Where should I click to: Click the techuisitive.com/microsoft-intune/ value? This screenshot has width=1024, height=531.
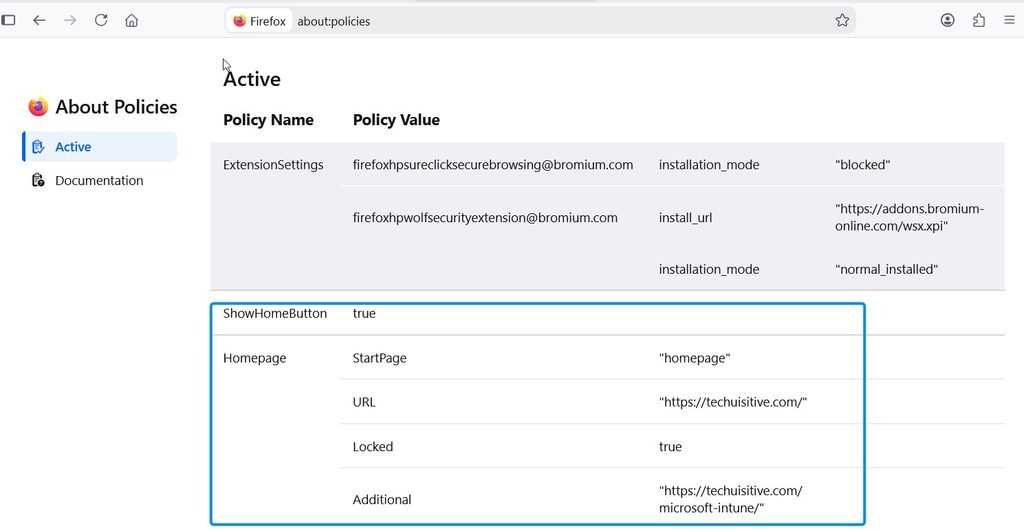point(731,499)
